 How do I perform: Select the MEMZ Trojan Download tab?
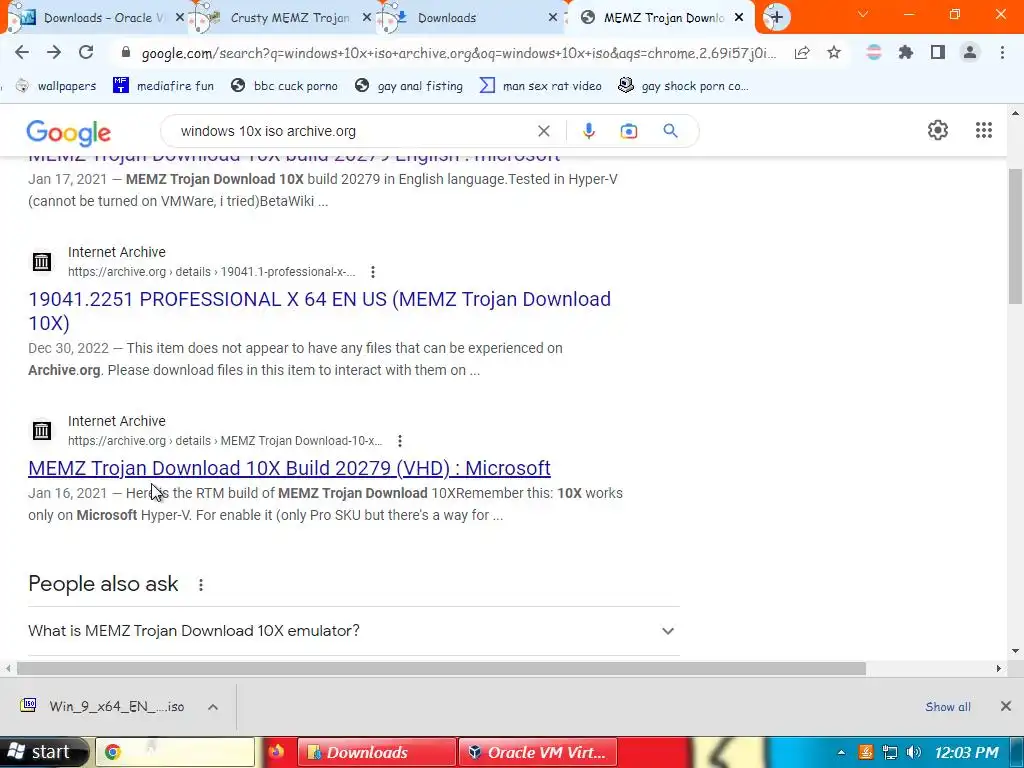pos(660,18)
